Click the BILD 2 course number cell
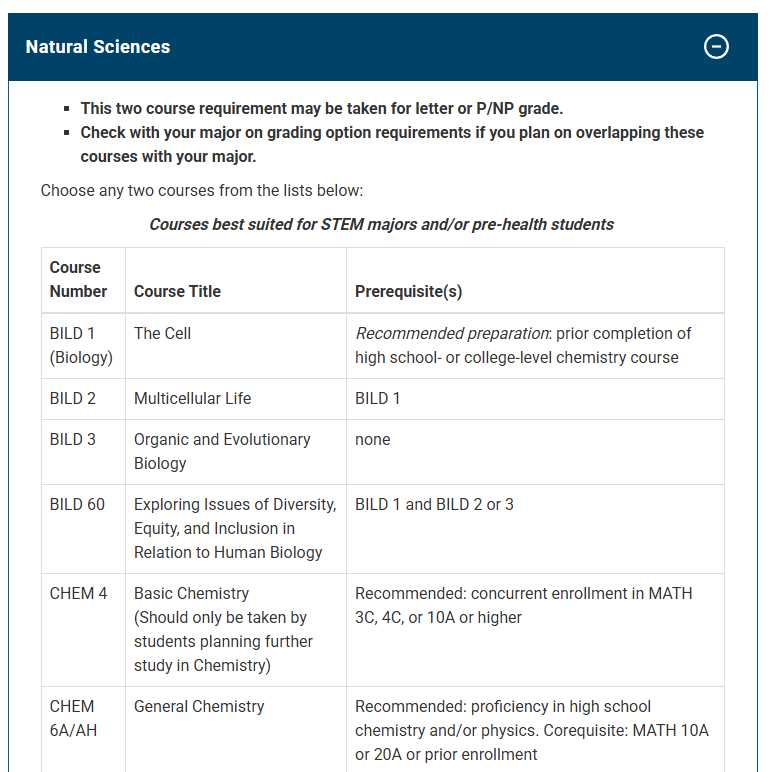771x772 pixels. click(x=73, y=398)
